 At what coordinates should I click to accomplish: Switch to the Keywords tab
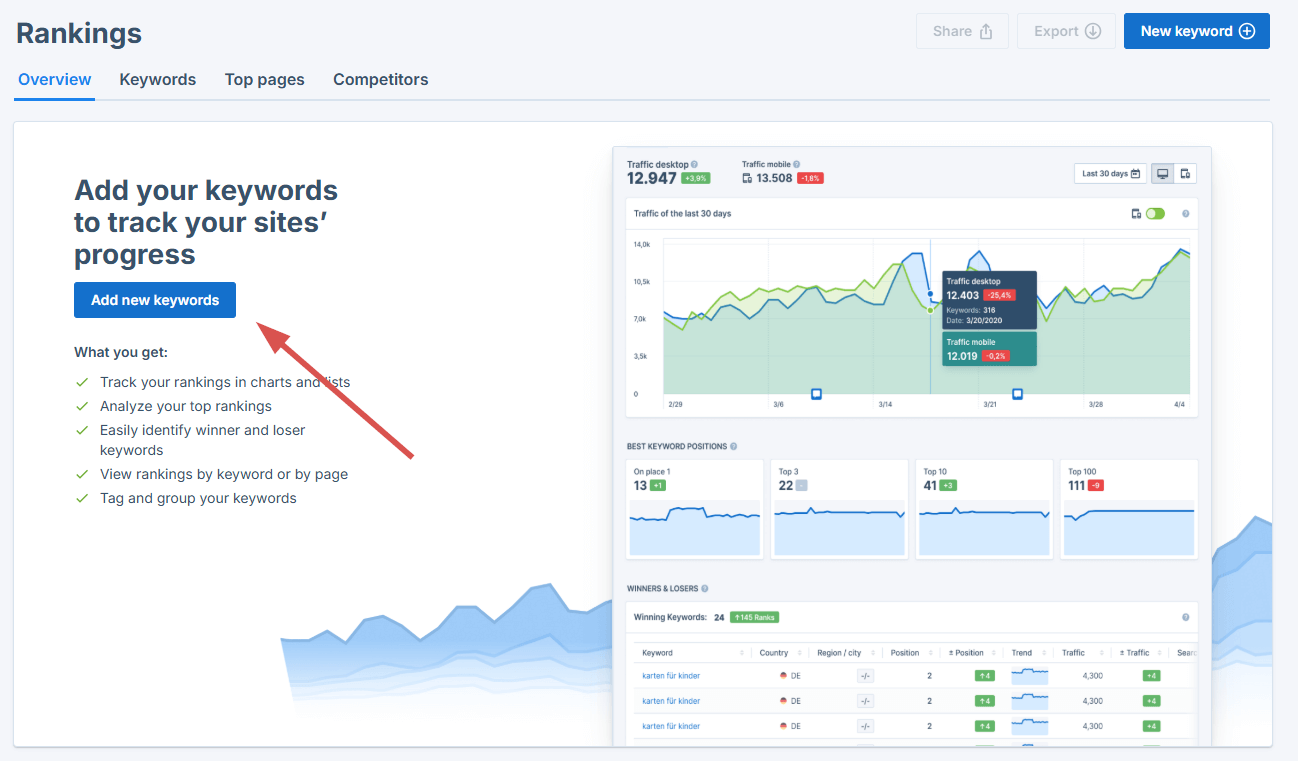tap(157, 79)
